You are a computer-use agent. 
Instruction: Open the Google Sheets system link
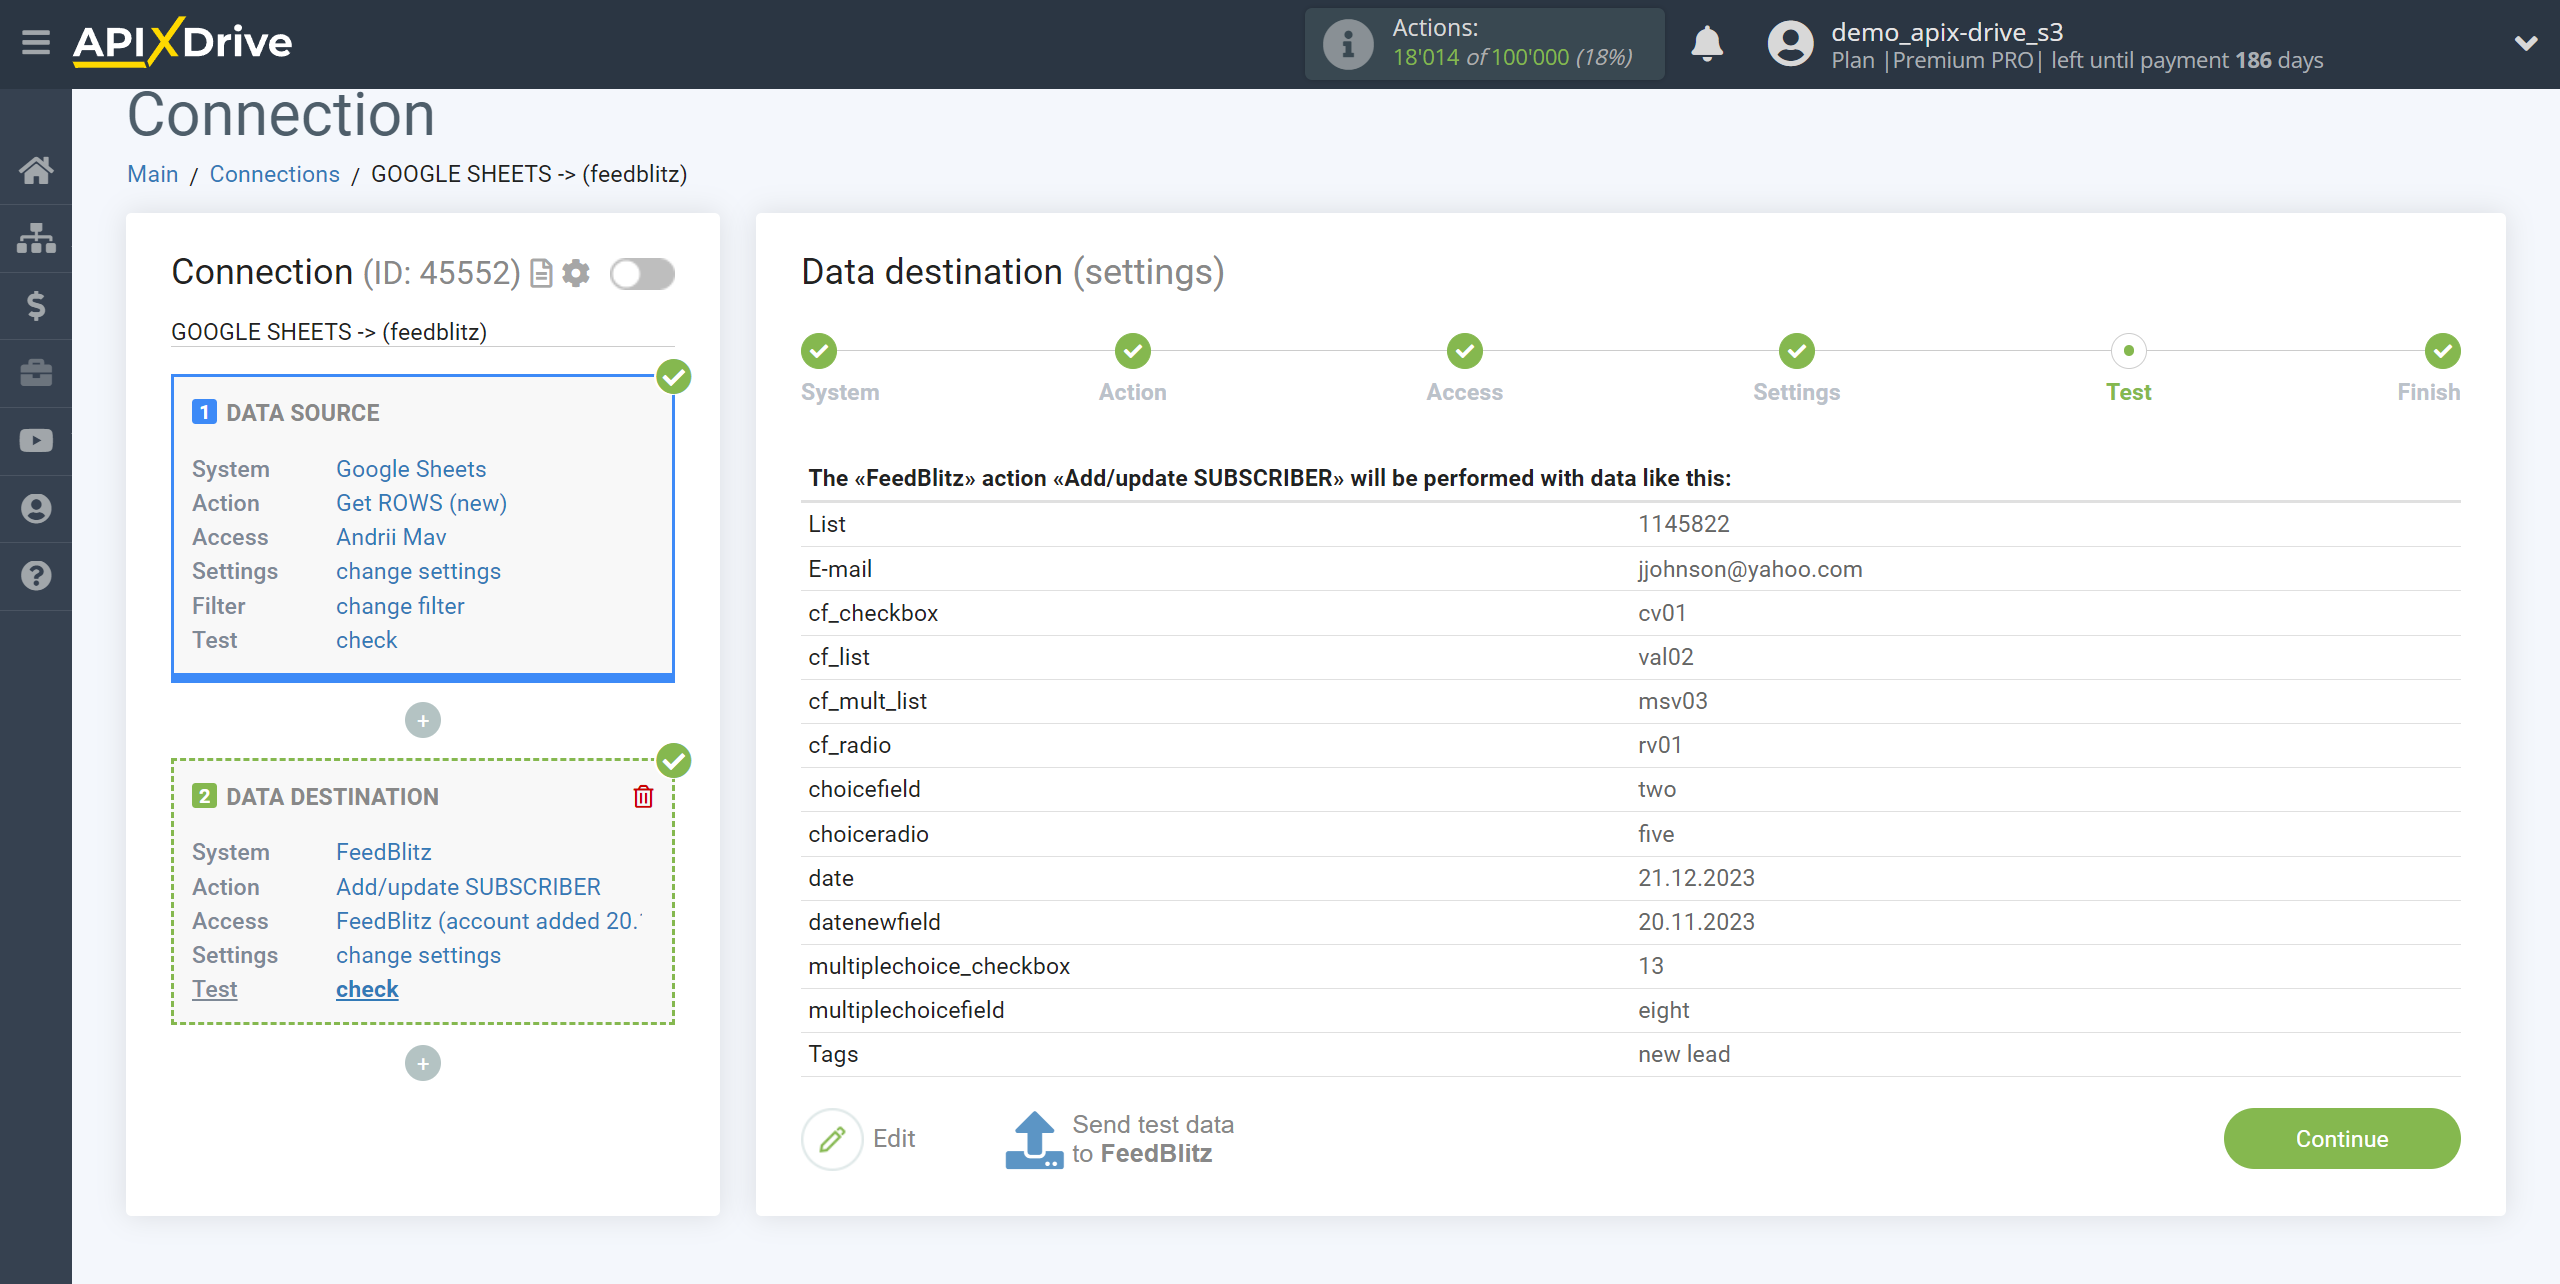click(x=411, y=469)
